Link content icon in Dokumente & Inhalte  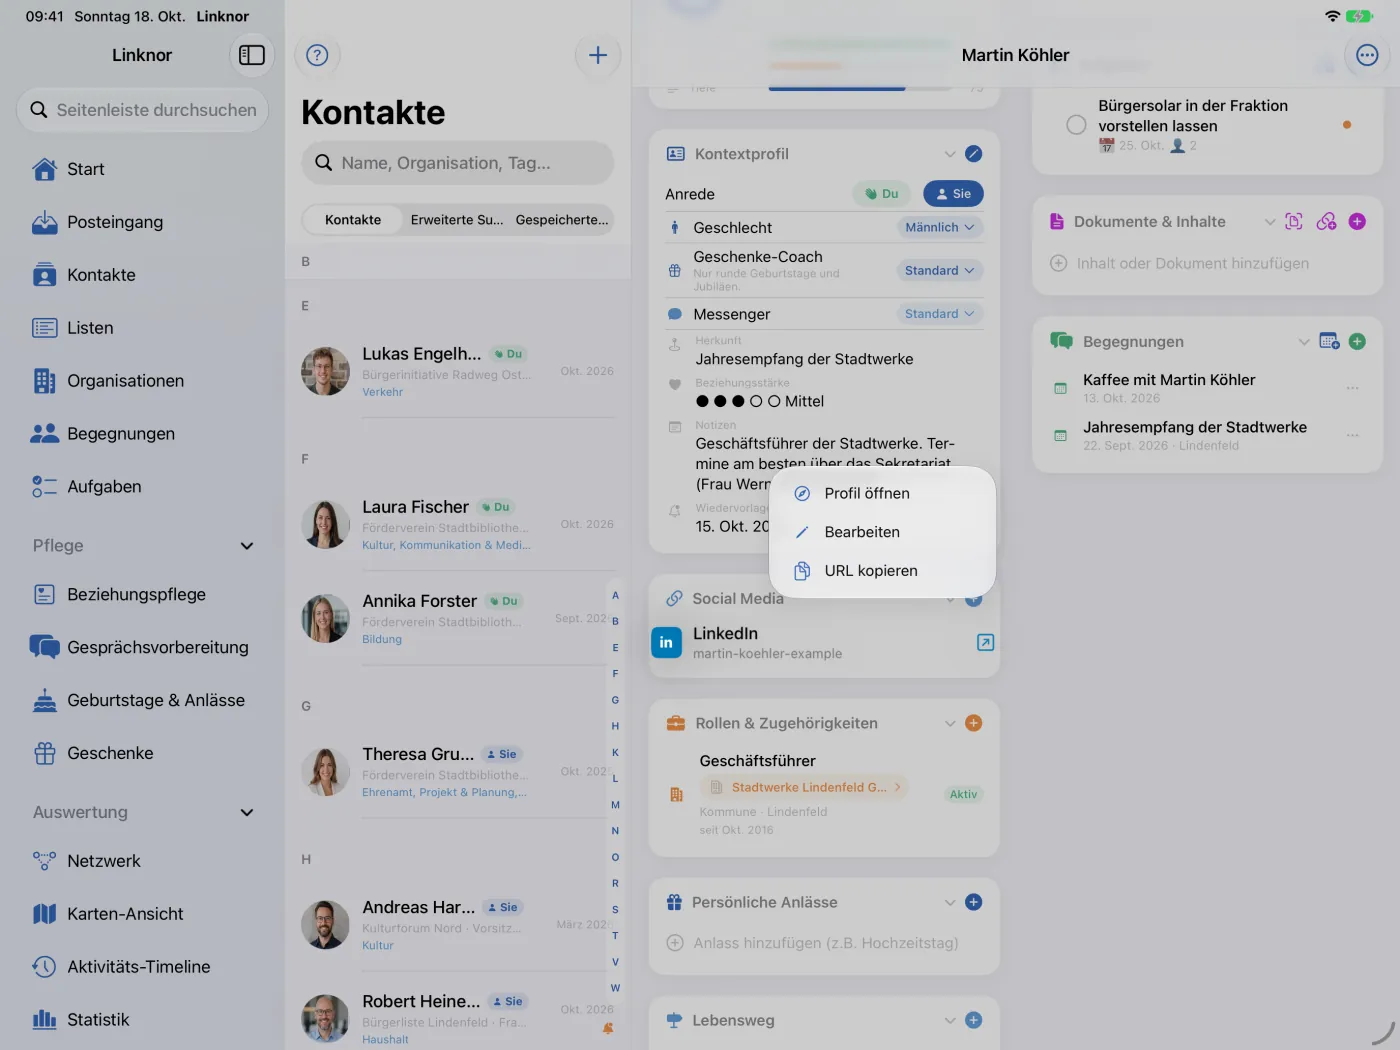(1326, 222)
